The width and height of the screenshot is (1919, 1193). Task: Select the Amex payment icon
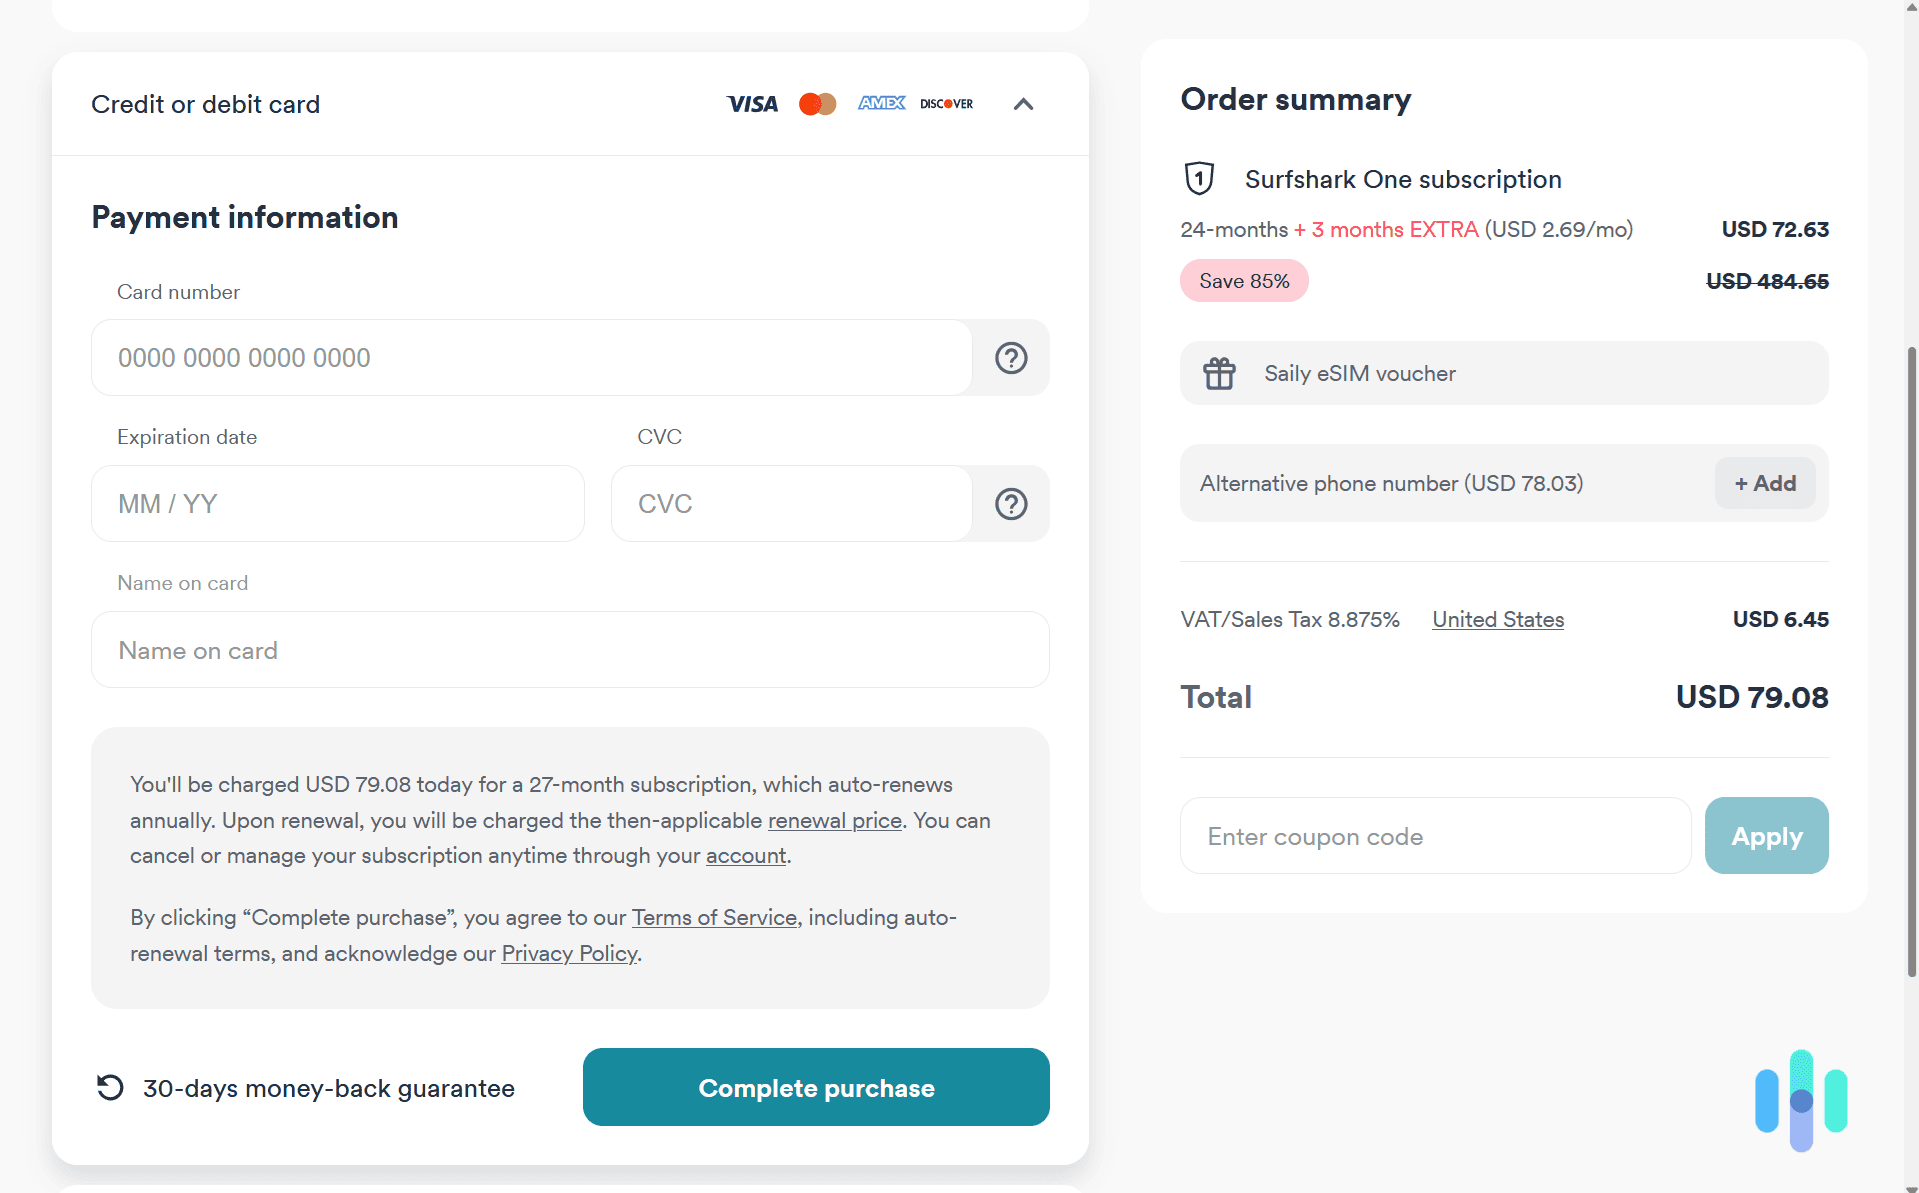[881, 103]
